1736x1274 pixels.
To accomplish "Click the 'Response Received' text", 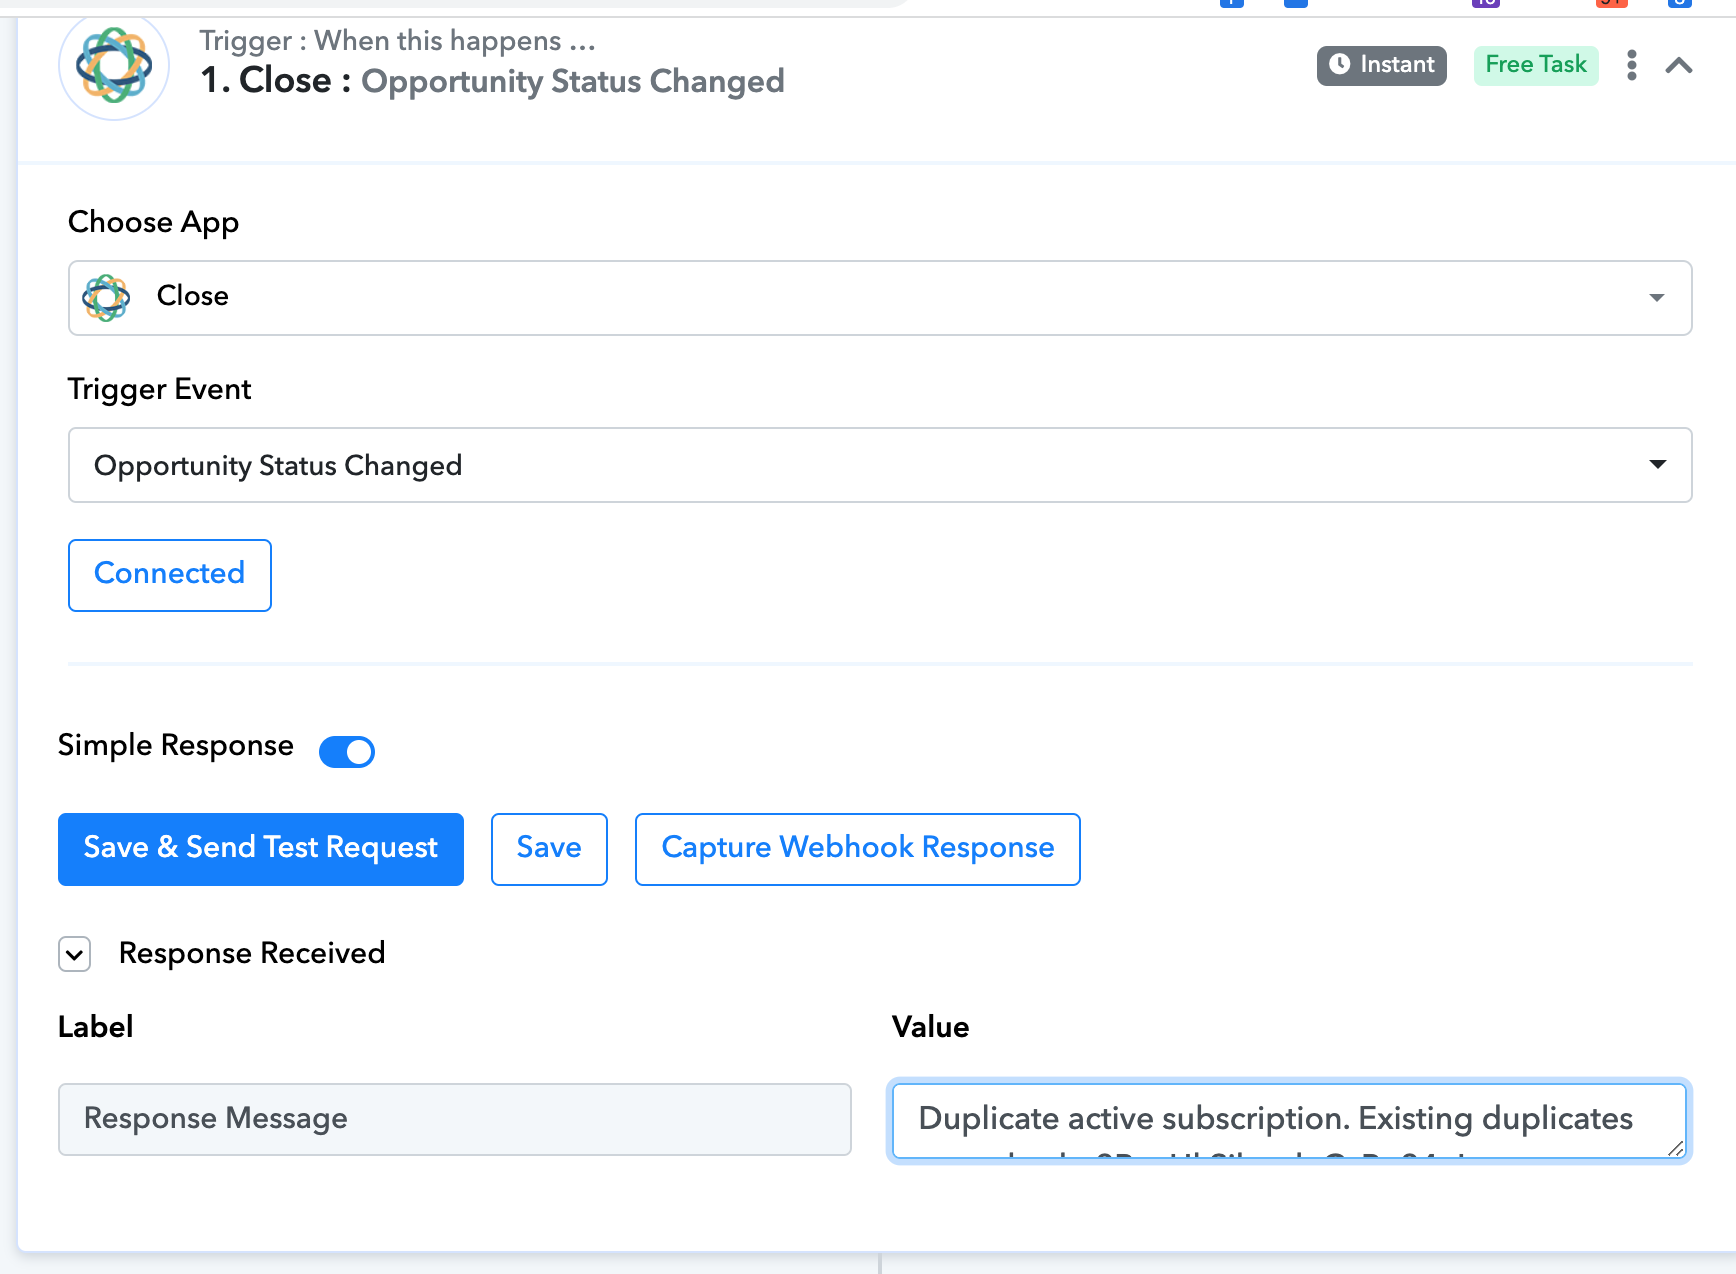I will (252, 953).
